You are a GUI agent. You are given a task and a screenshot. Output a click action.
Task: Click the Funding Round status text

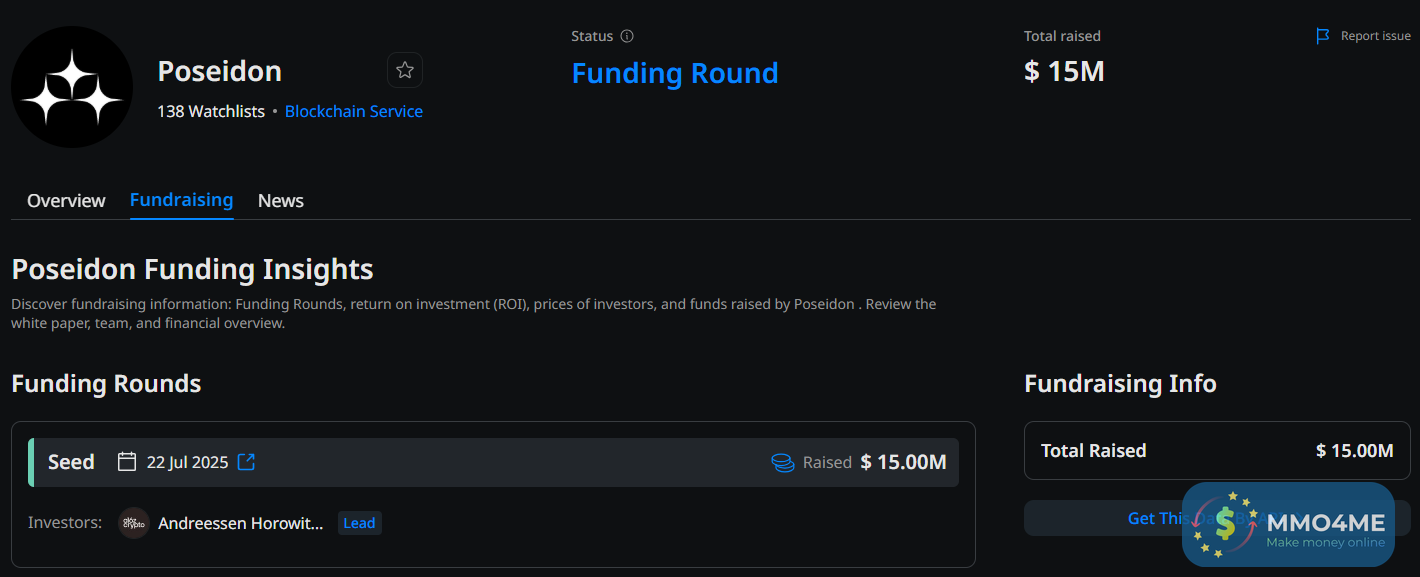tap(675, 74)
